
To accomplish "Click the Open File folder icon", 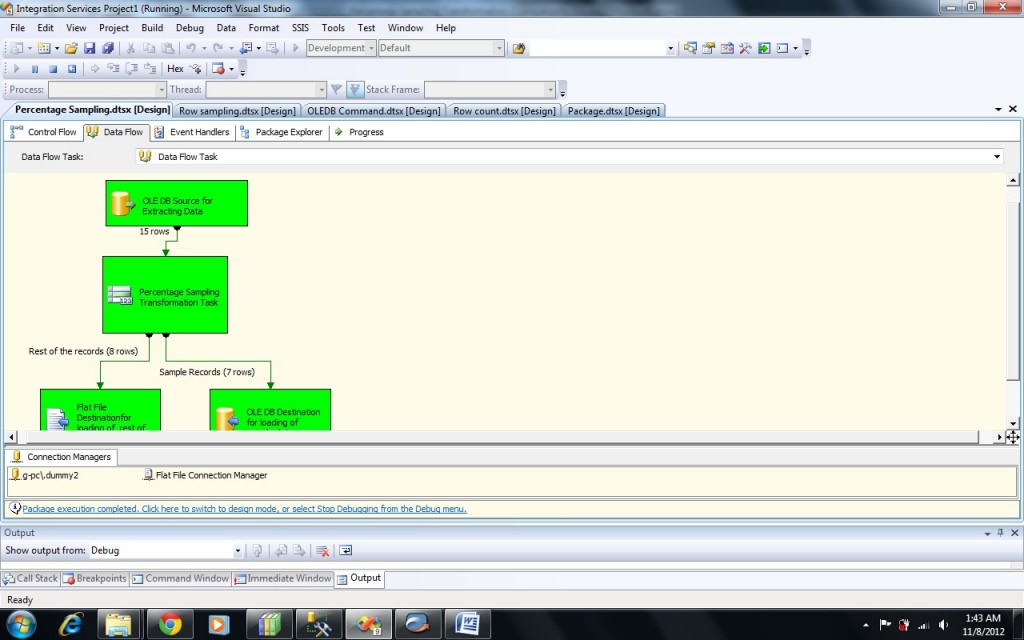I will [71, 48].
